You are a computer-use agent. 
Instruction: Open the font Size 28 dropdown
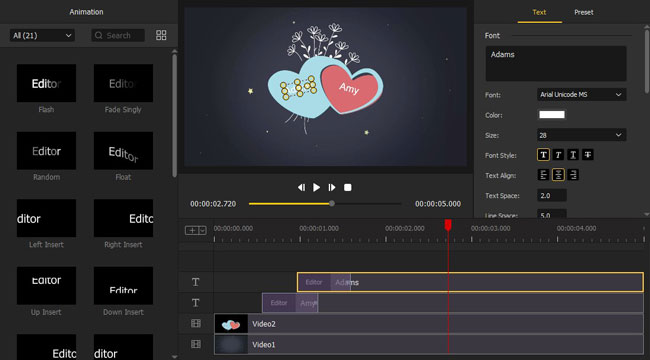click(x=581, y=135)
